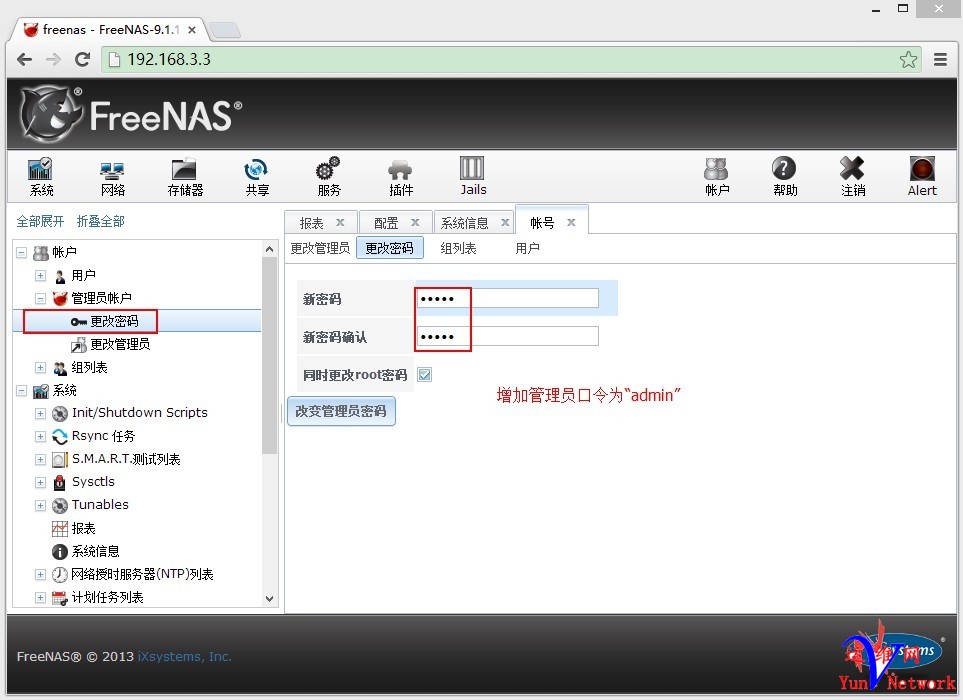Click the 注销 logout icon
Image resolution: width=963 pixels, height=700 pixels.
point(853,176)
